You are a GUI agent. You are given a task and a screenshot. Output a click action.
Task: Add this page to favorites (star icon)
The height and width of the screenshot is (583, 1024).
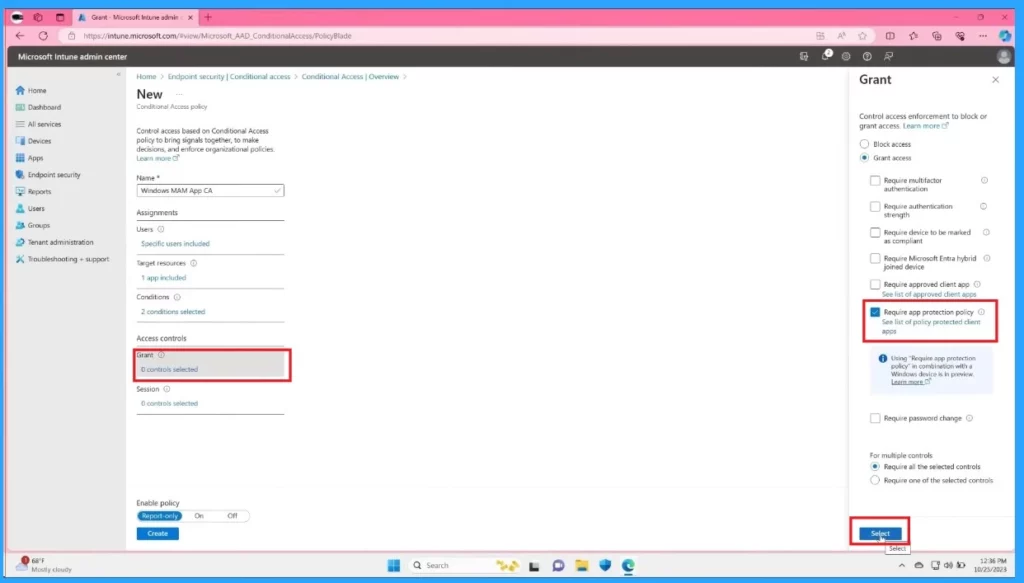pyautogui.click(x=863, y=36)
